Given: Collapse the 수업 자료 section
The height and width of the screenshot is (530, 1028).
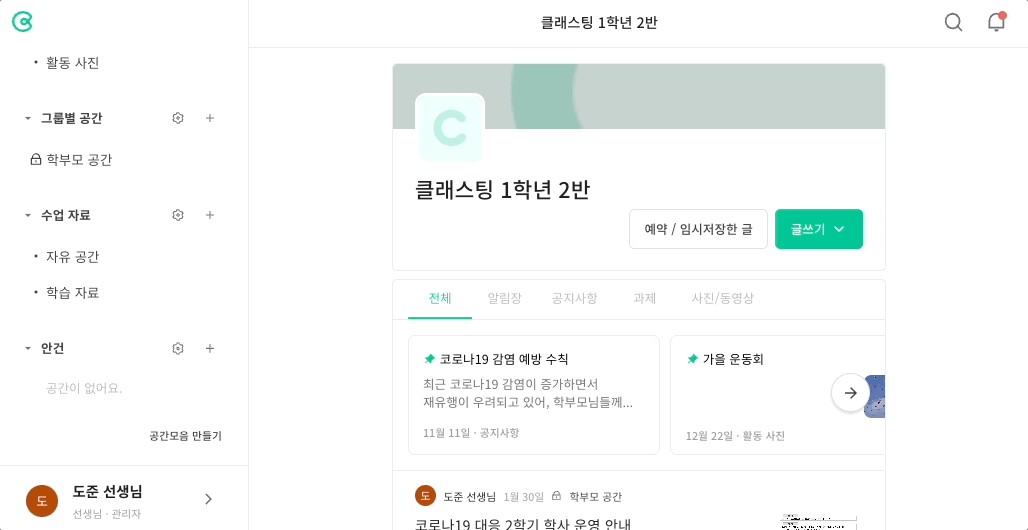Looking at the screenshot, I should click(28, 215).
